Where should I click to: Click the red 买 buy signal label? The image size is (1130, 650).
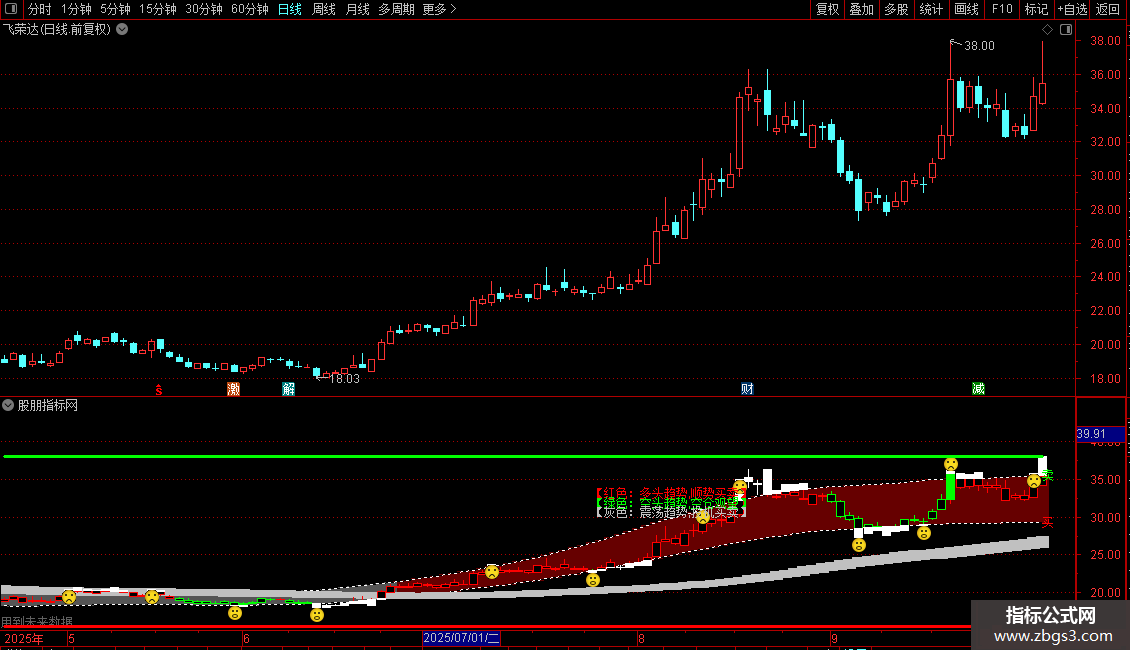point(1047,522)
